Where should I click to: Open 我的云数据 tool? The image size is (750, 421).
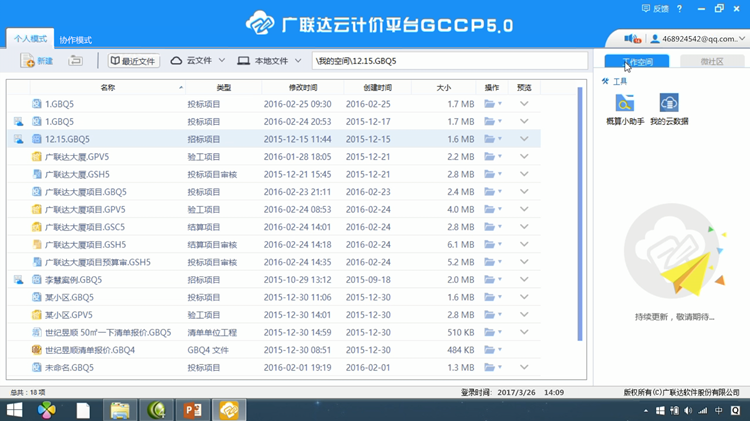669,110
